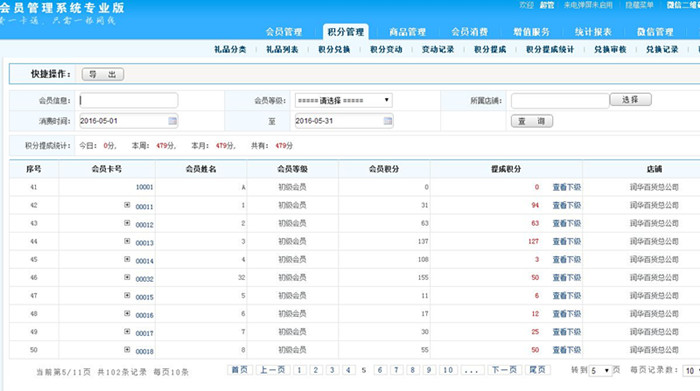The height and width of the screenshot is (391, 700).
Task: Expand row for card number 00018
Action: pyautogui.click(x=127, y=349)
